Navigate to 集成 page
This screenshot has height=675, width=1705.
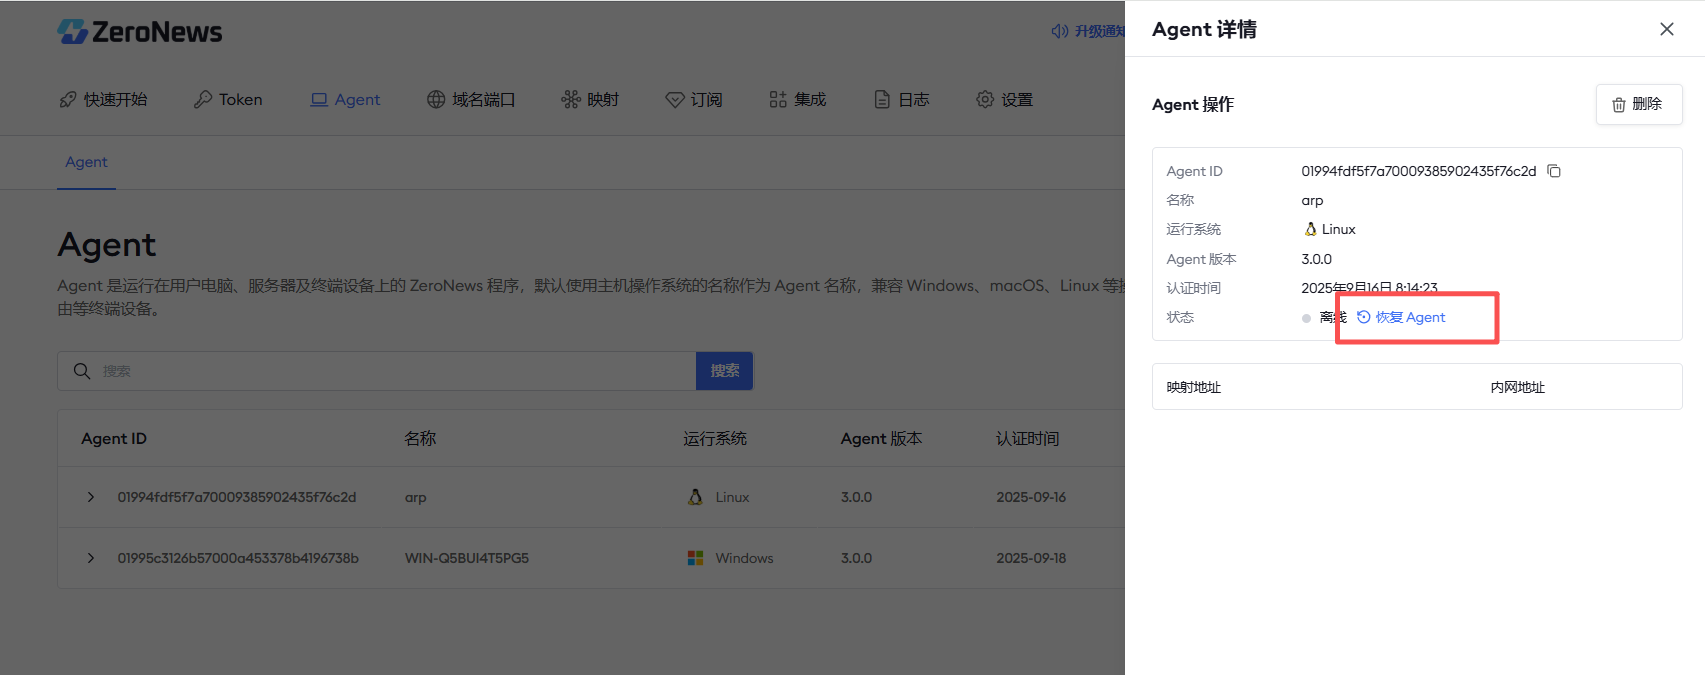[x=797, y=100]
